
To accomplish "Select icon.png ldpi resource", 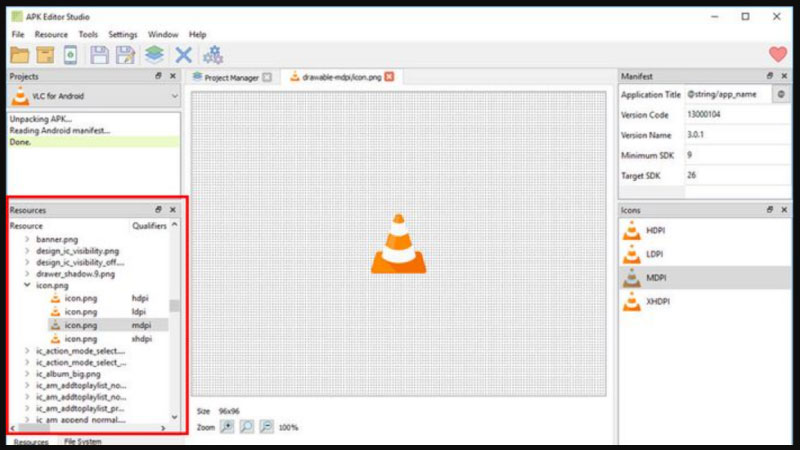I will 108,311.
